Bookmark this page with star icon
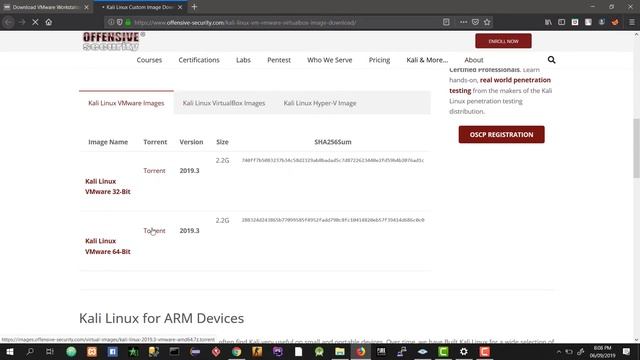 pos(487,22)
